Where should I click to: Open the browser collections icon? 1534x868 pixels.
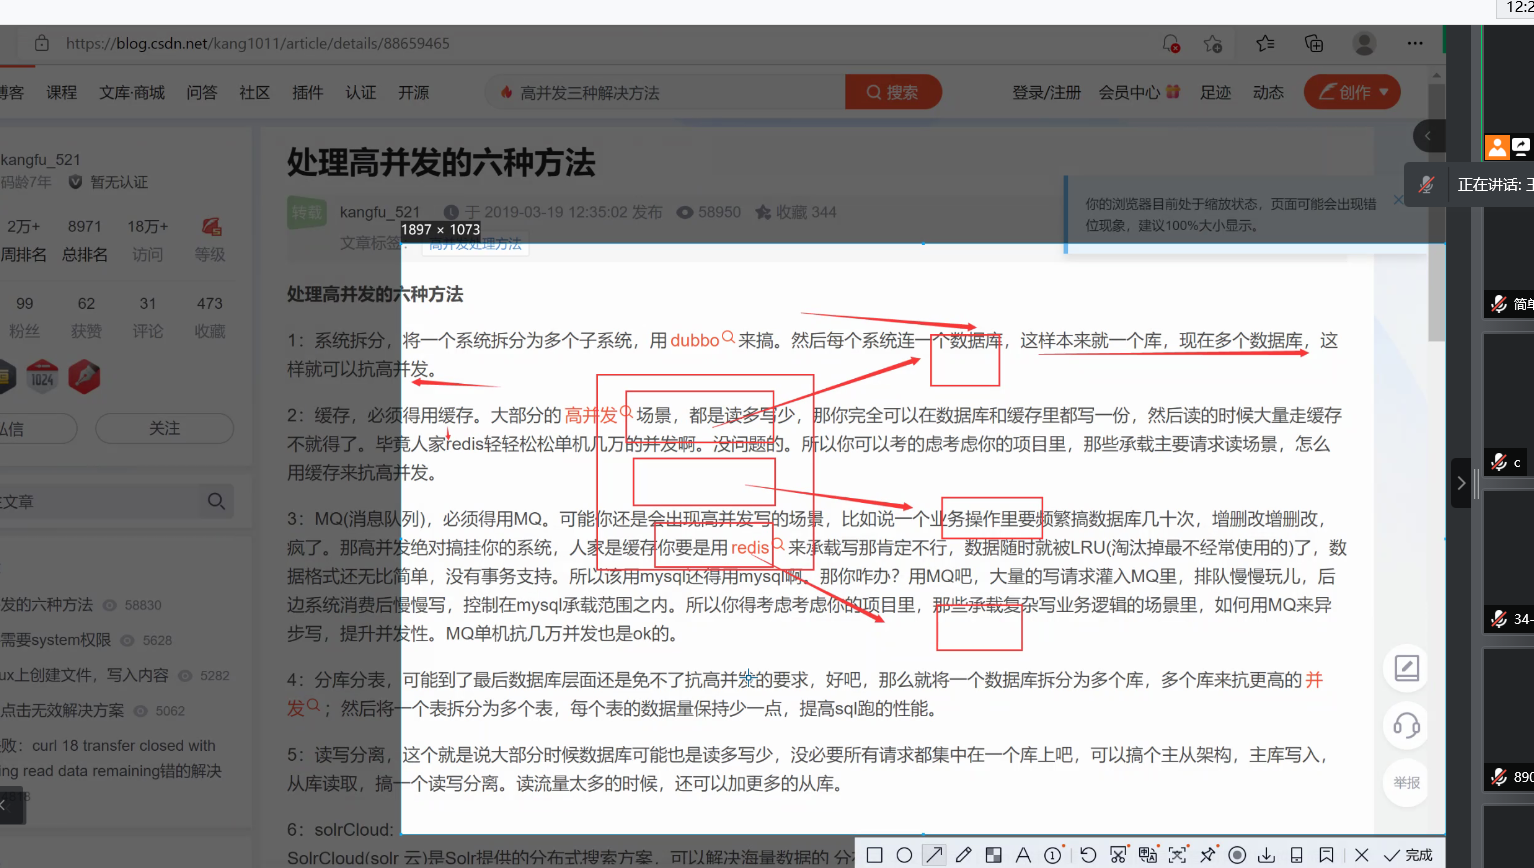pyautogui.click(x=1314, y=43)
